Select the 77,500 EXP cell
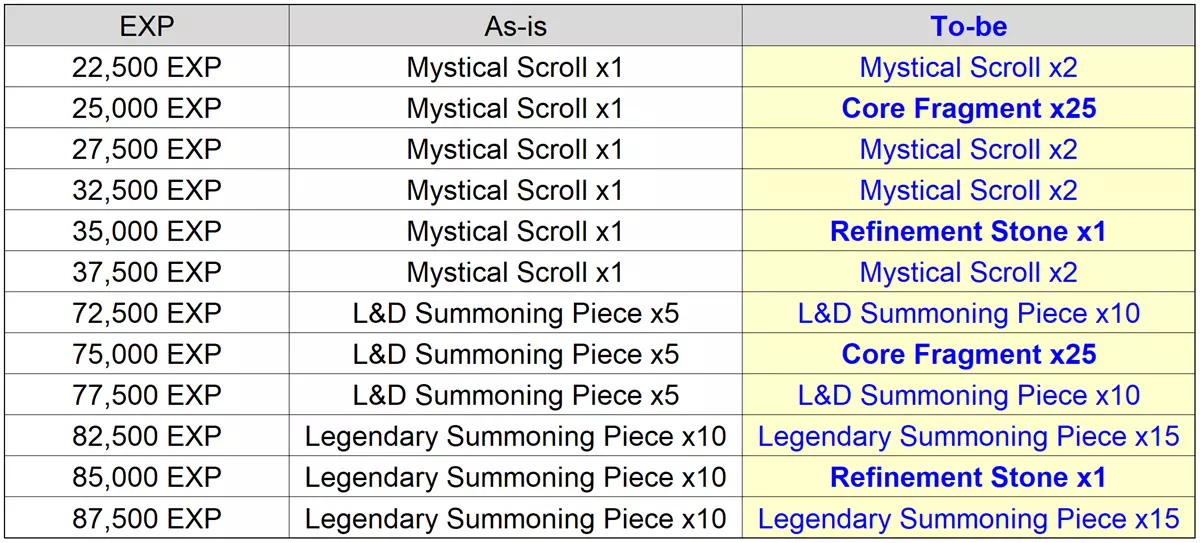The height and width of the screenshot is (543, 1200). point(146,395)
